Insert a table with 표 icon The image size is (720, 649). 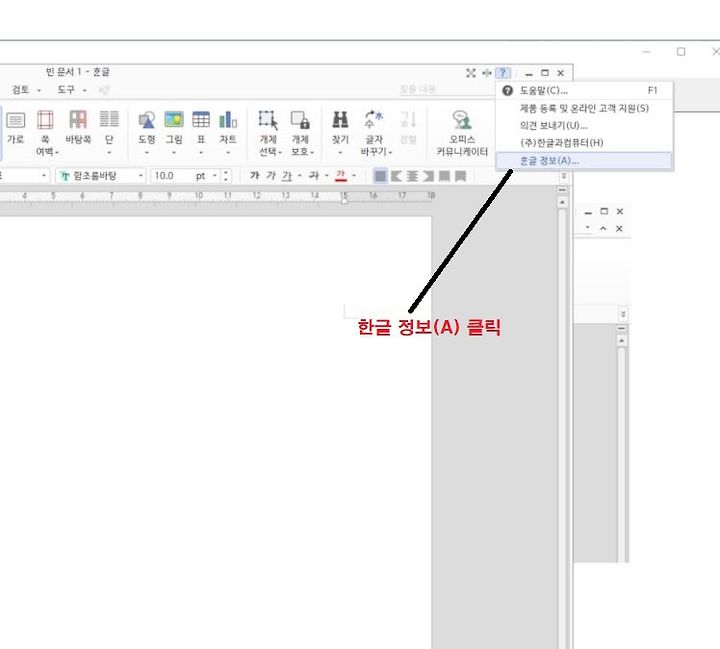coord(201,119)
